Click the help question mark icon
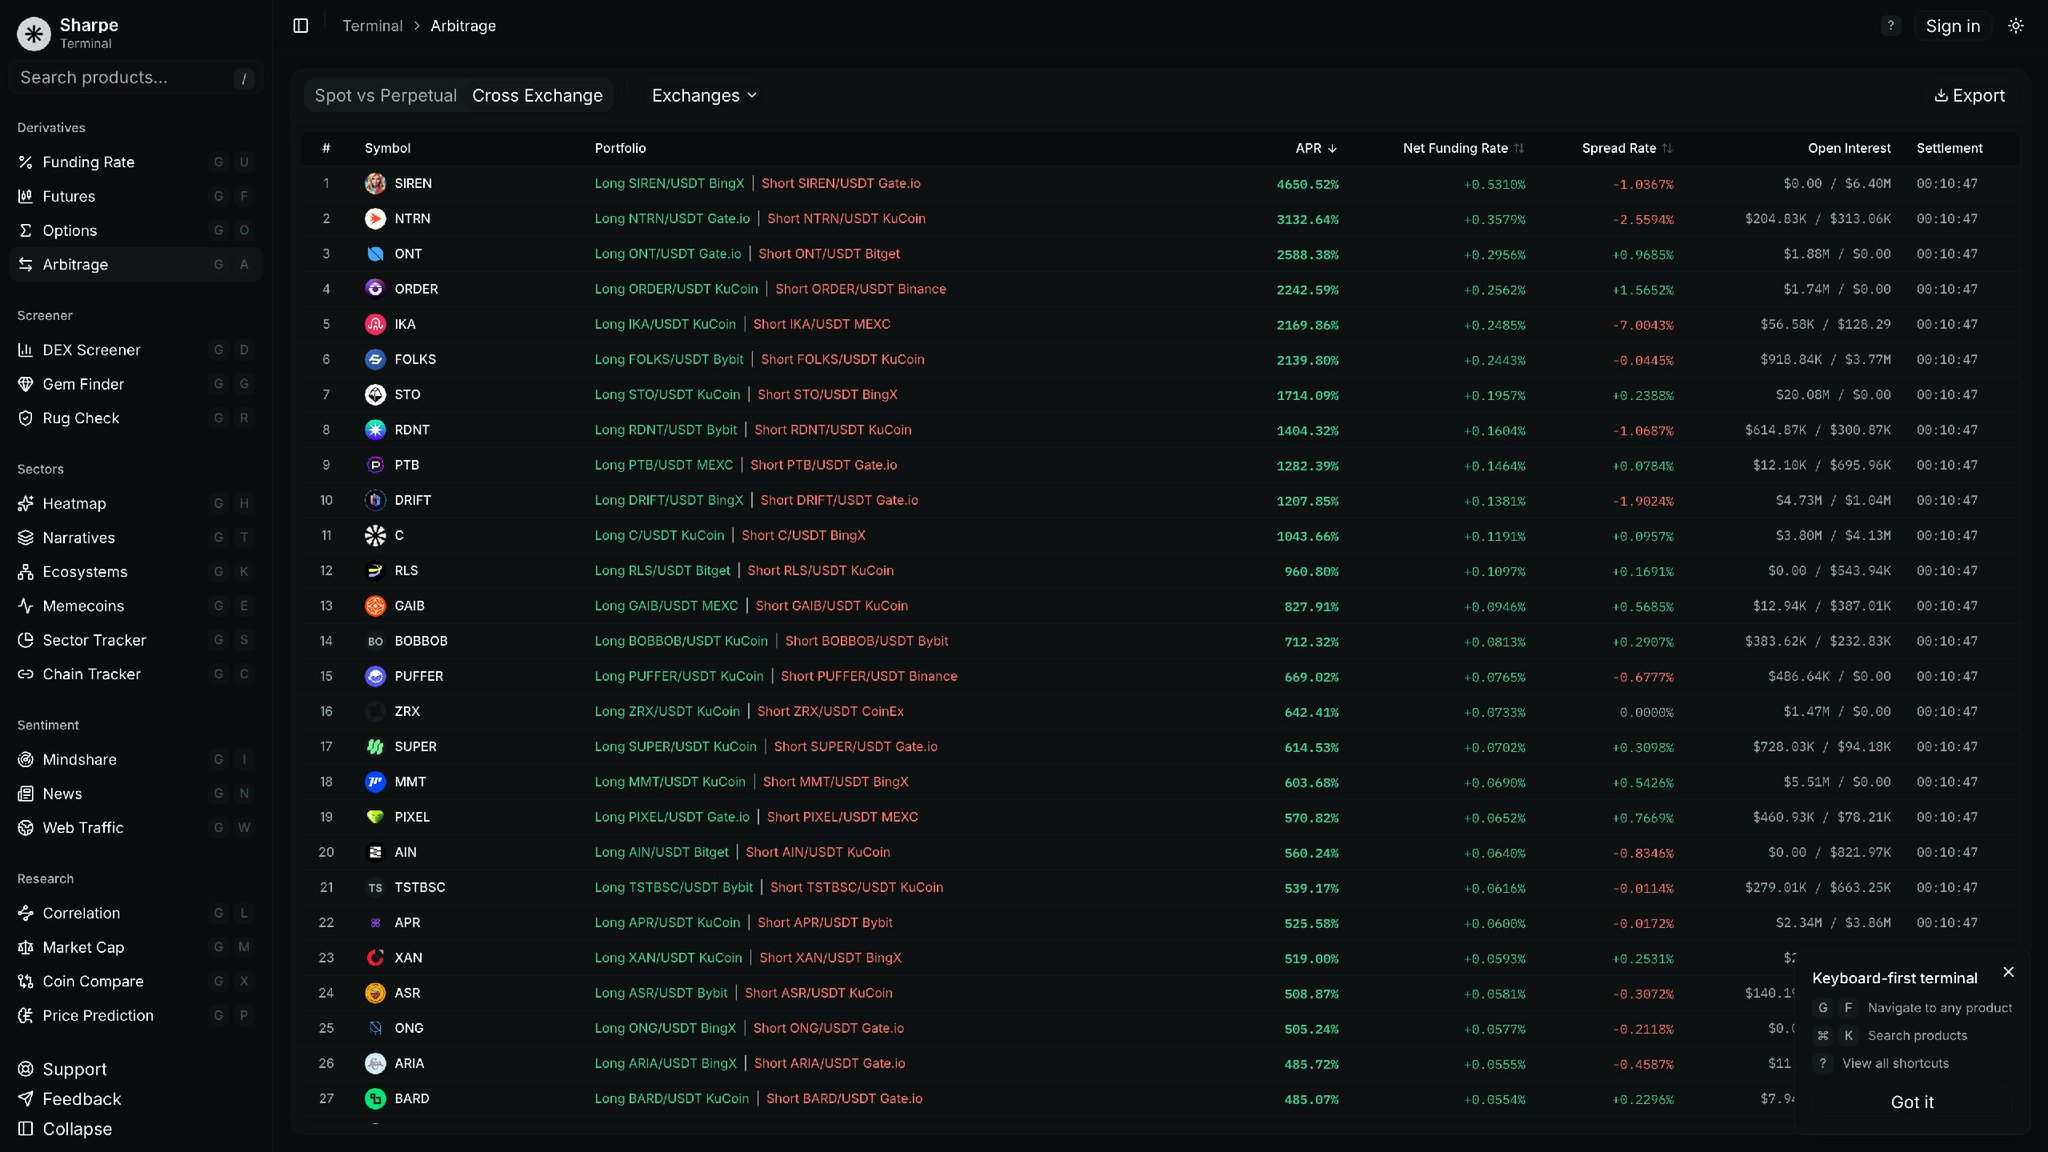The width and height of the screenshot is (2048, 1152). pos(1890,26)
